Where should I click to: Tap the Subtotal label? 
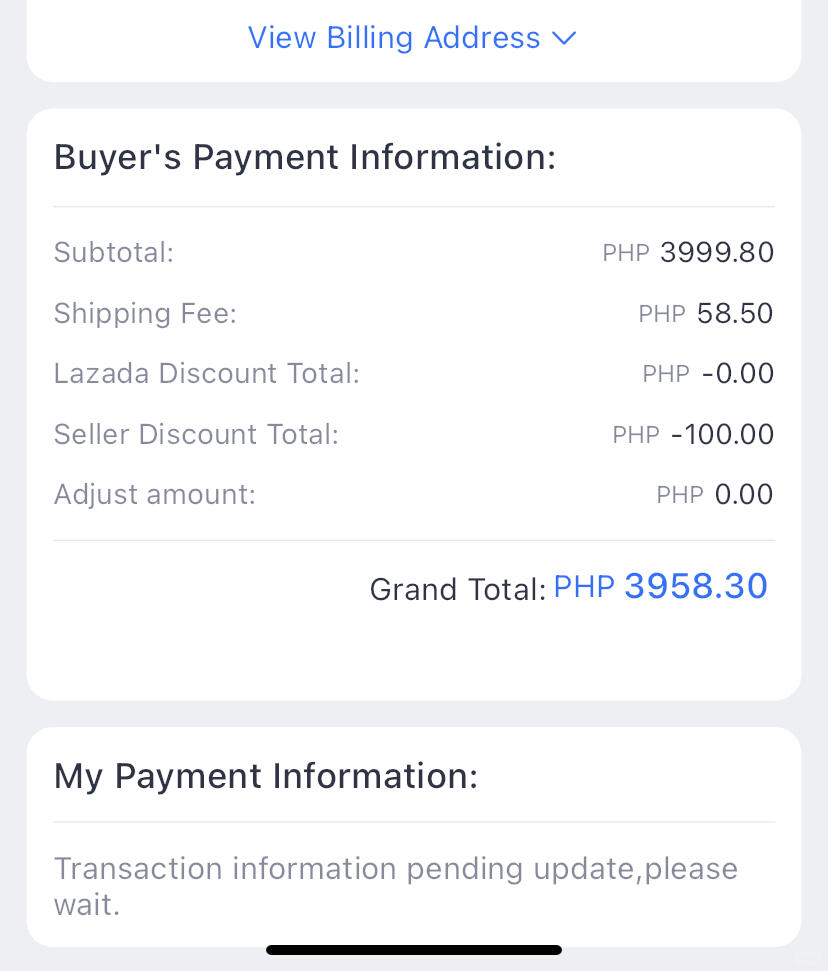tap(114, 252)
